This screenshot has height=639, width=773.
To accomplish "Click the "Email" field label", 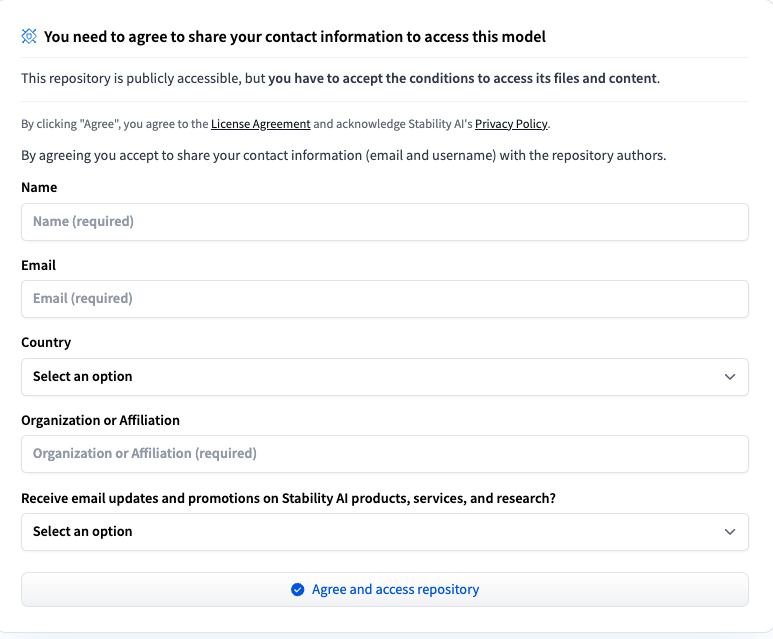I will pos(38,266).
